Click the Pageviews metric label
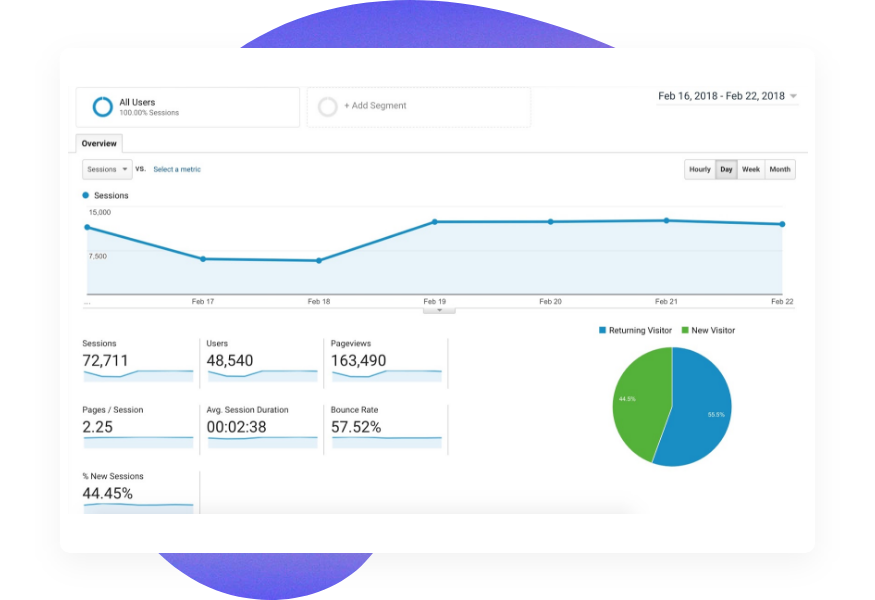 351,343
